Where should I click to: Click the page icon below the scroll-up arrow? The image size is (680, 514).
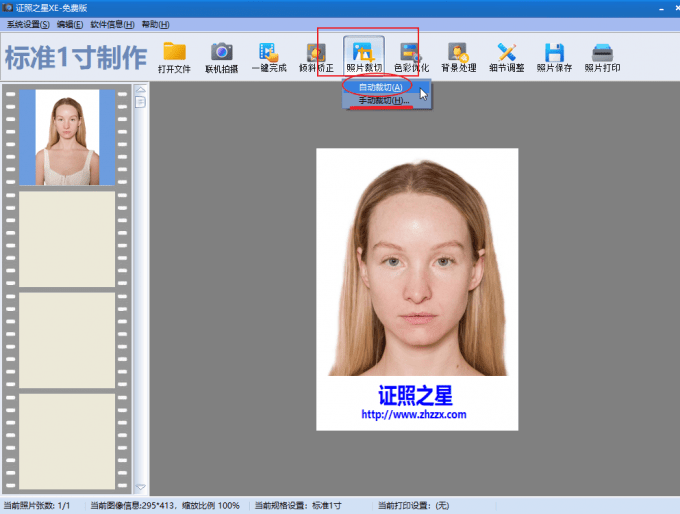click(141, 102)
